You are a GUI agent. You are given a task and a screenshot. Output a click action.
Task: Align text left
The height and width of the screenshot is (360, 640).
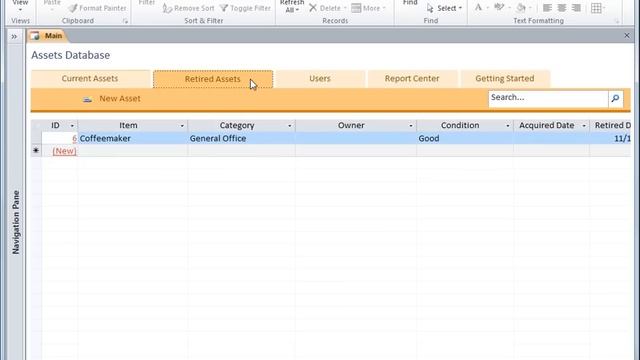[547, 8]
